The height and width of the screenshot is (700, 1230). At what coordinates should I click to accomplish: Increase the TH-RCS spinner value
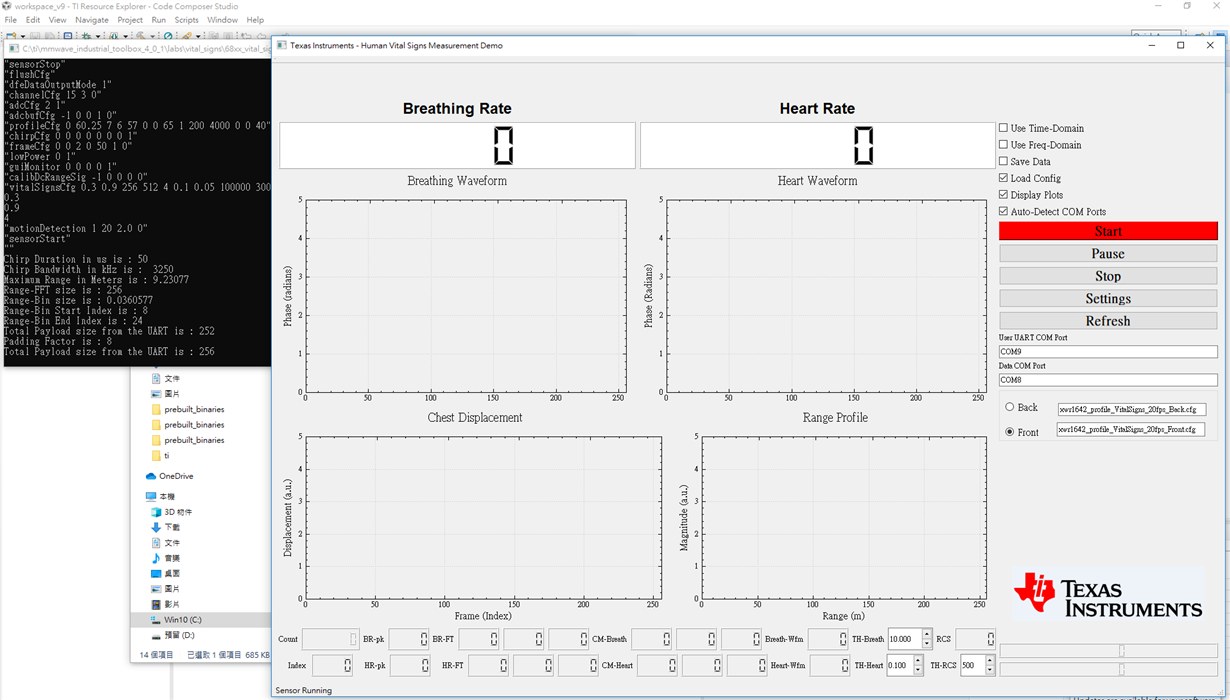point(990,660)
